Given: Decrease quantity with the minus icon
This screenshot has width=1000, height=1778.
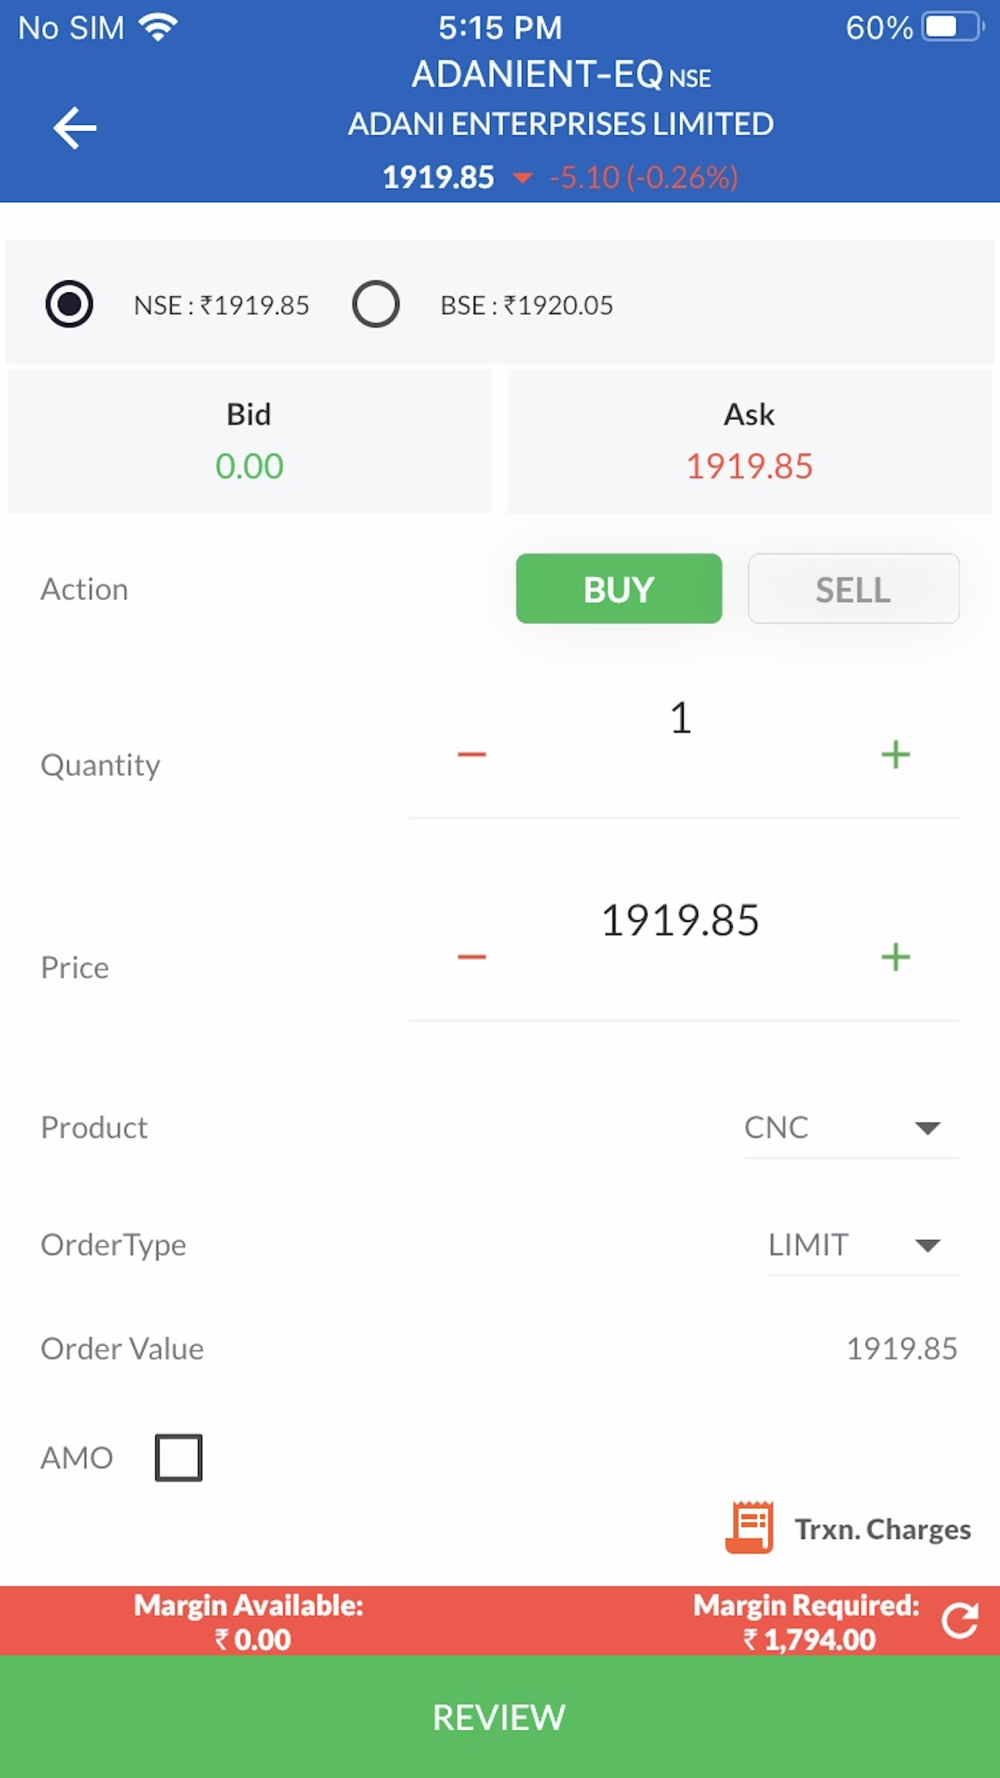Looking at the screenshot, I should coord(472,754).
